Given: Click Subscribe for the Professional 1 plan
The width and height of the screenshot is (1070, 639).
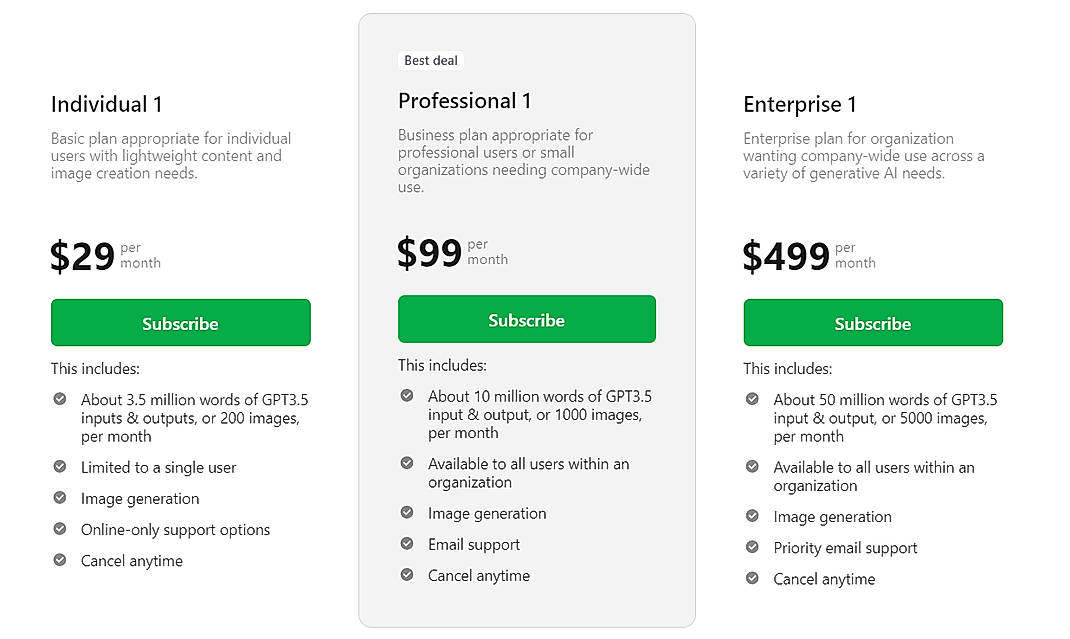Looking at the screenshot, I should [x=526, y=318].
